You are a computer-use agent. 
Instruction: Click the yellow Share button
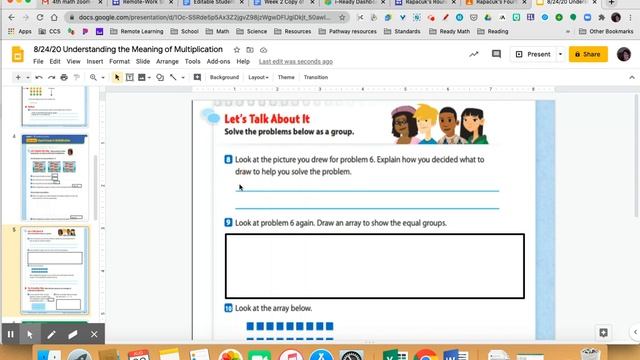point(588,54)
